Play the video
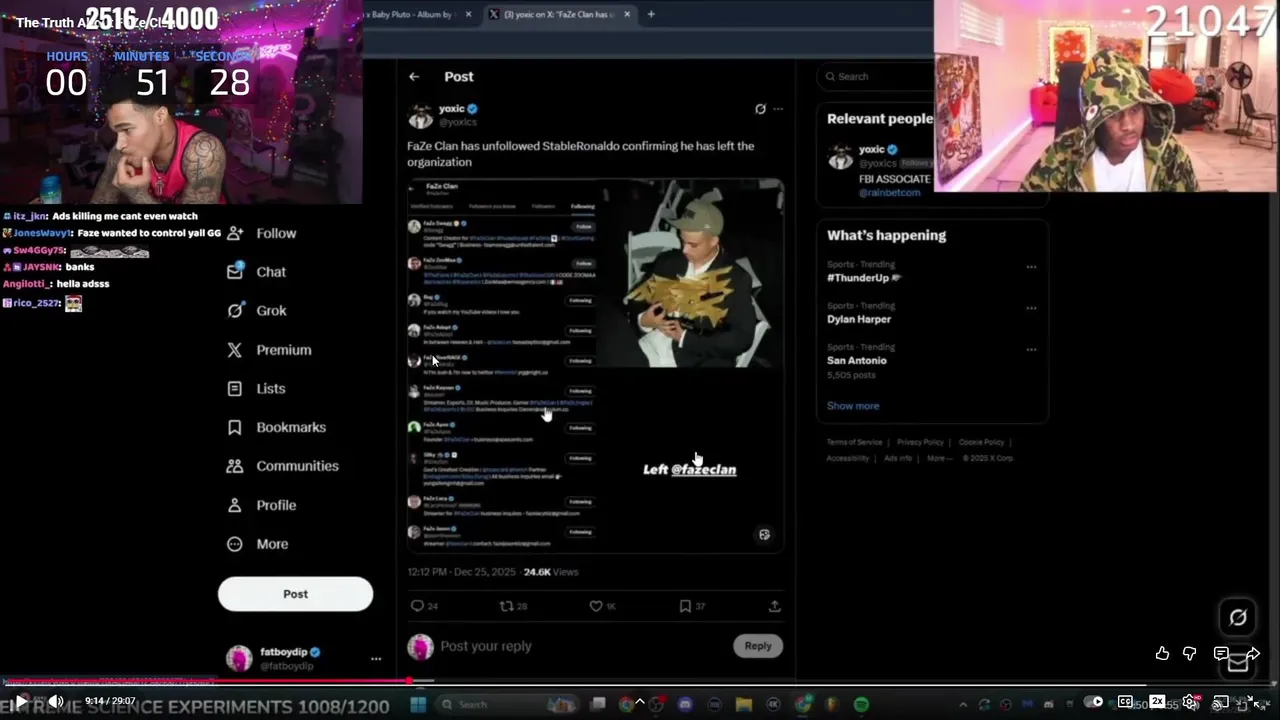1280x720 pixels. point(21,702)
